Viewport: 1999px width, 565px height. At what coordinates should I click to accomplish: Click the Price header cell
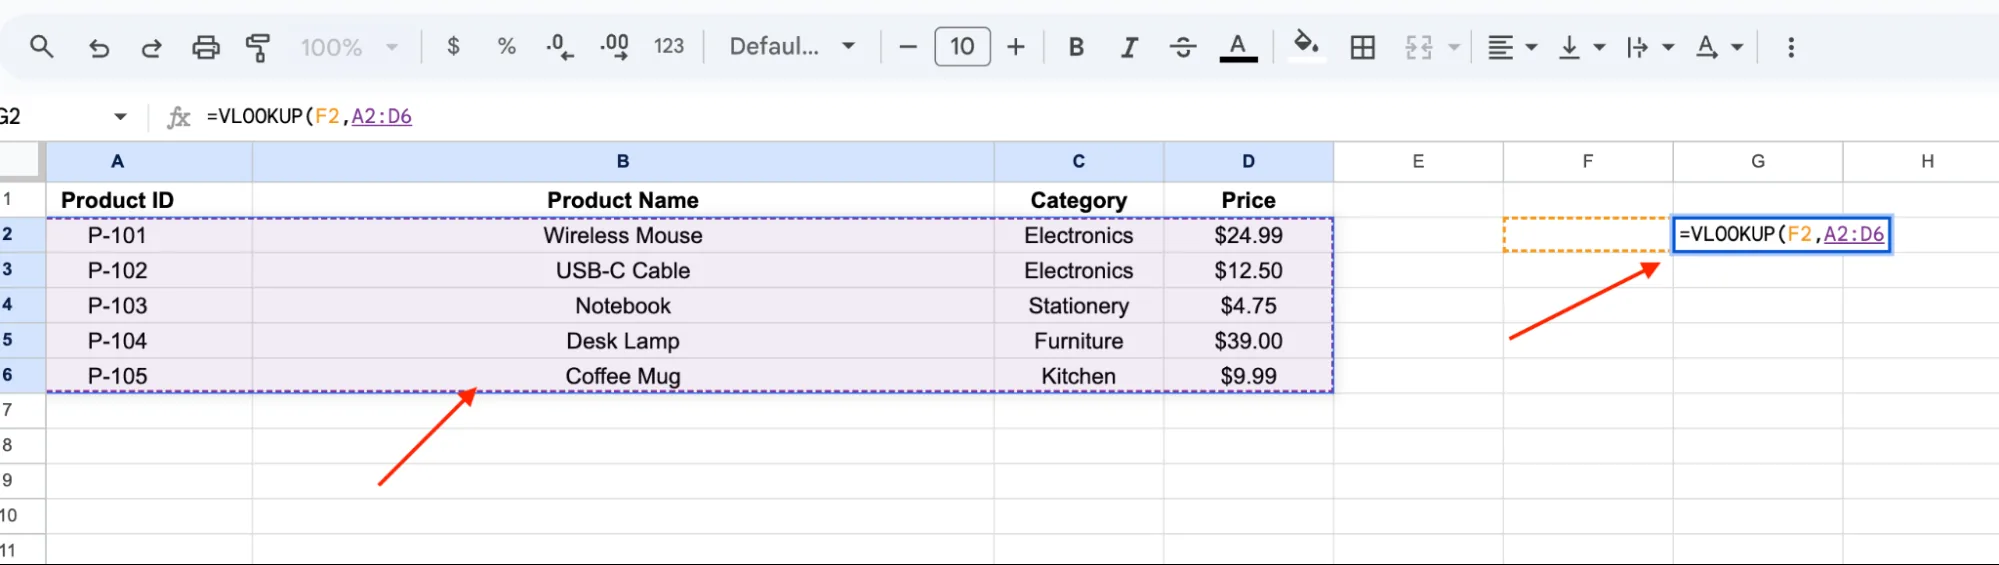tap(1249, 200)
